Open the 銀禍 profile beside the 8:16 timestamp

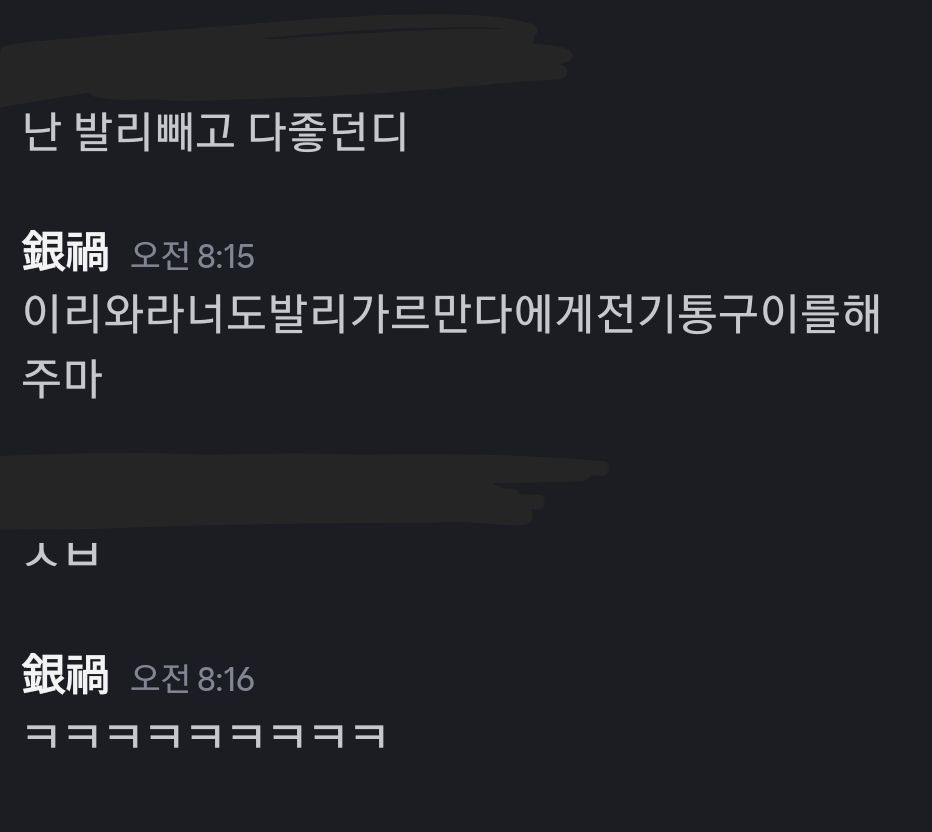(x=65, y=674)
